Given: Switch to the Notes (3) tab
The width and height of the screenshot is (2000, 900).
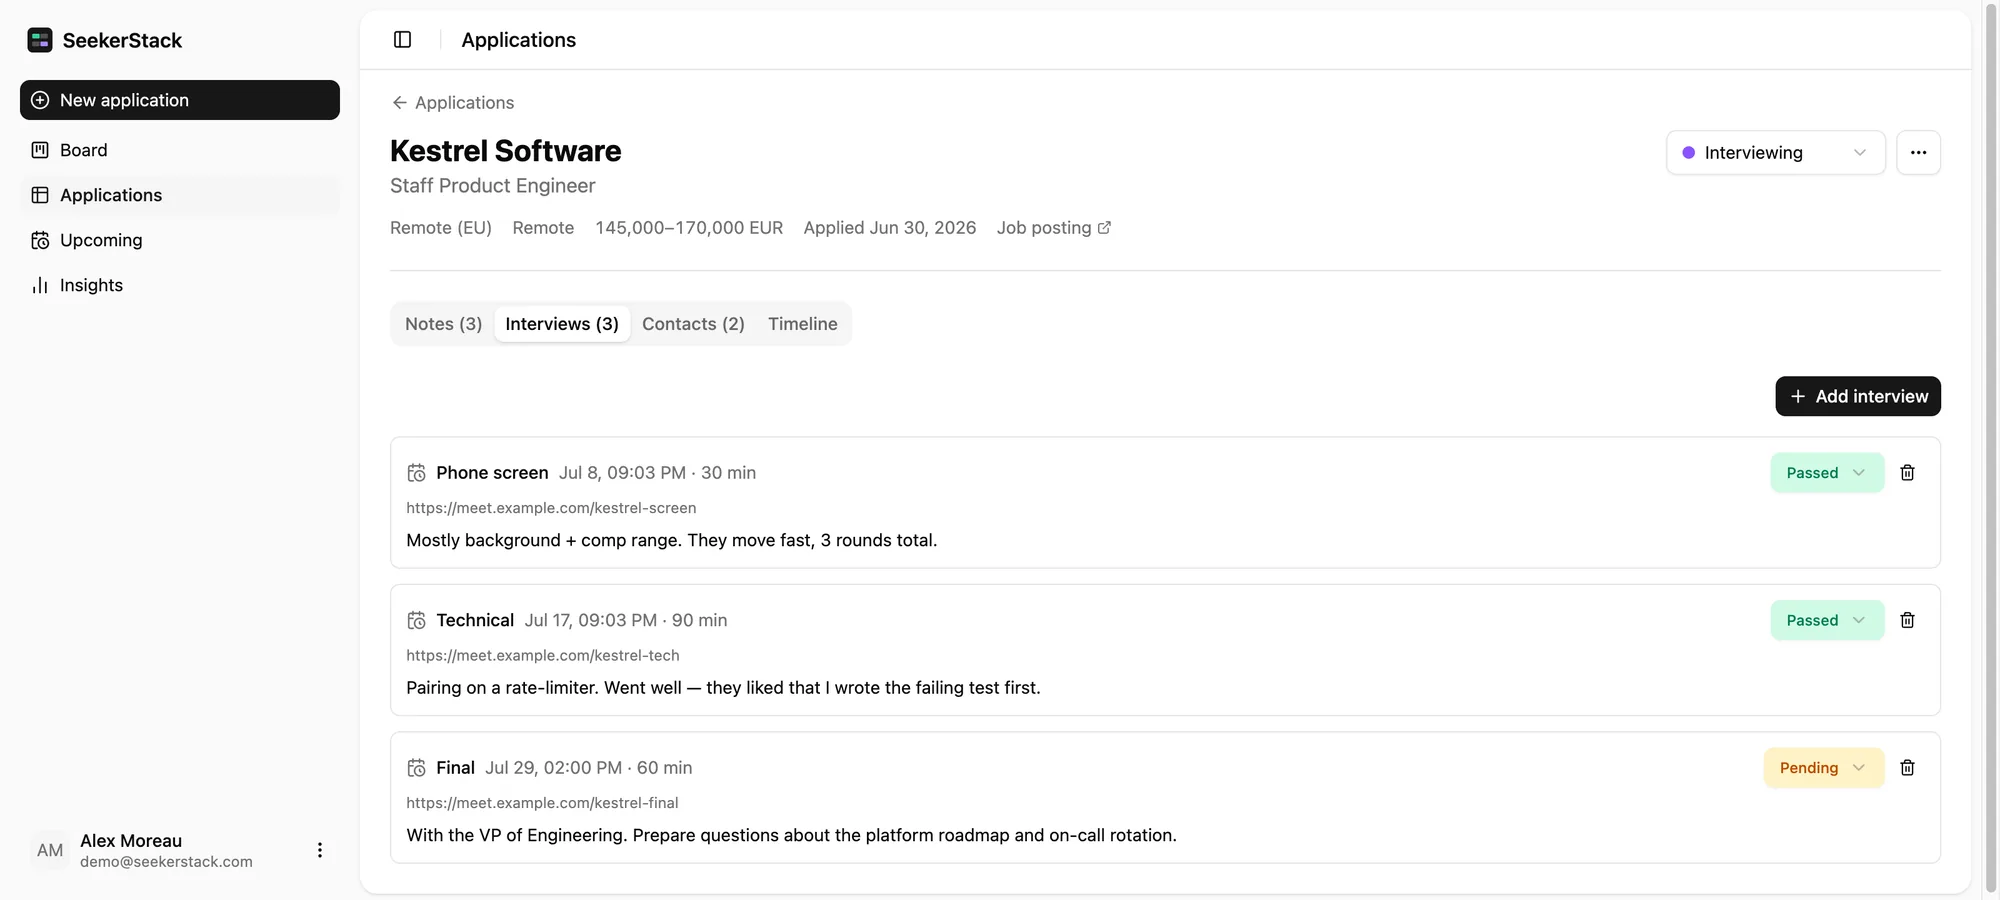Looking at the screenshot, I should pyautogui.click(x=443, y=324).
